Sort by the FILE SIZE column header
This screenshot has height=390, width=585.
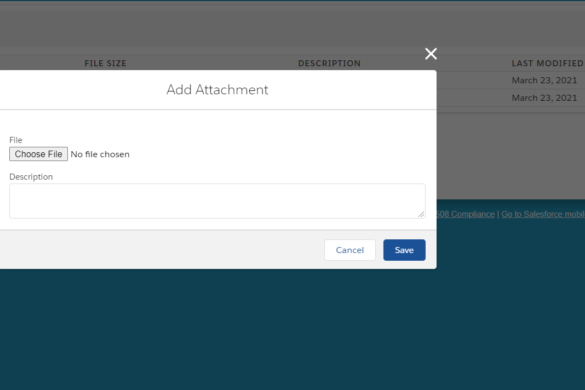(x=105, y=63)
